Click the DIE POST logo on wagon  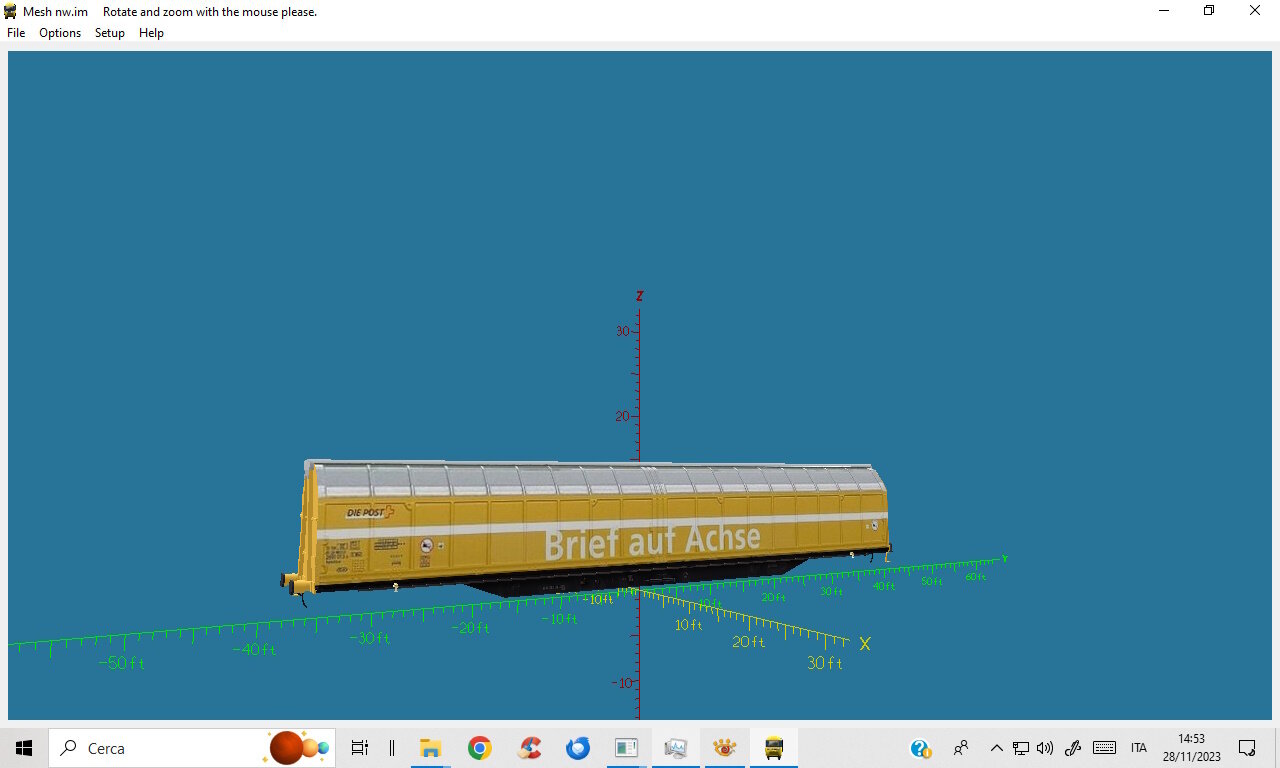click(369, 513)
